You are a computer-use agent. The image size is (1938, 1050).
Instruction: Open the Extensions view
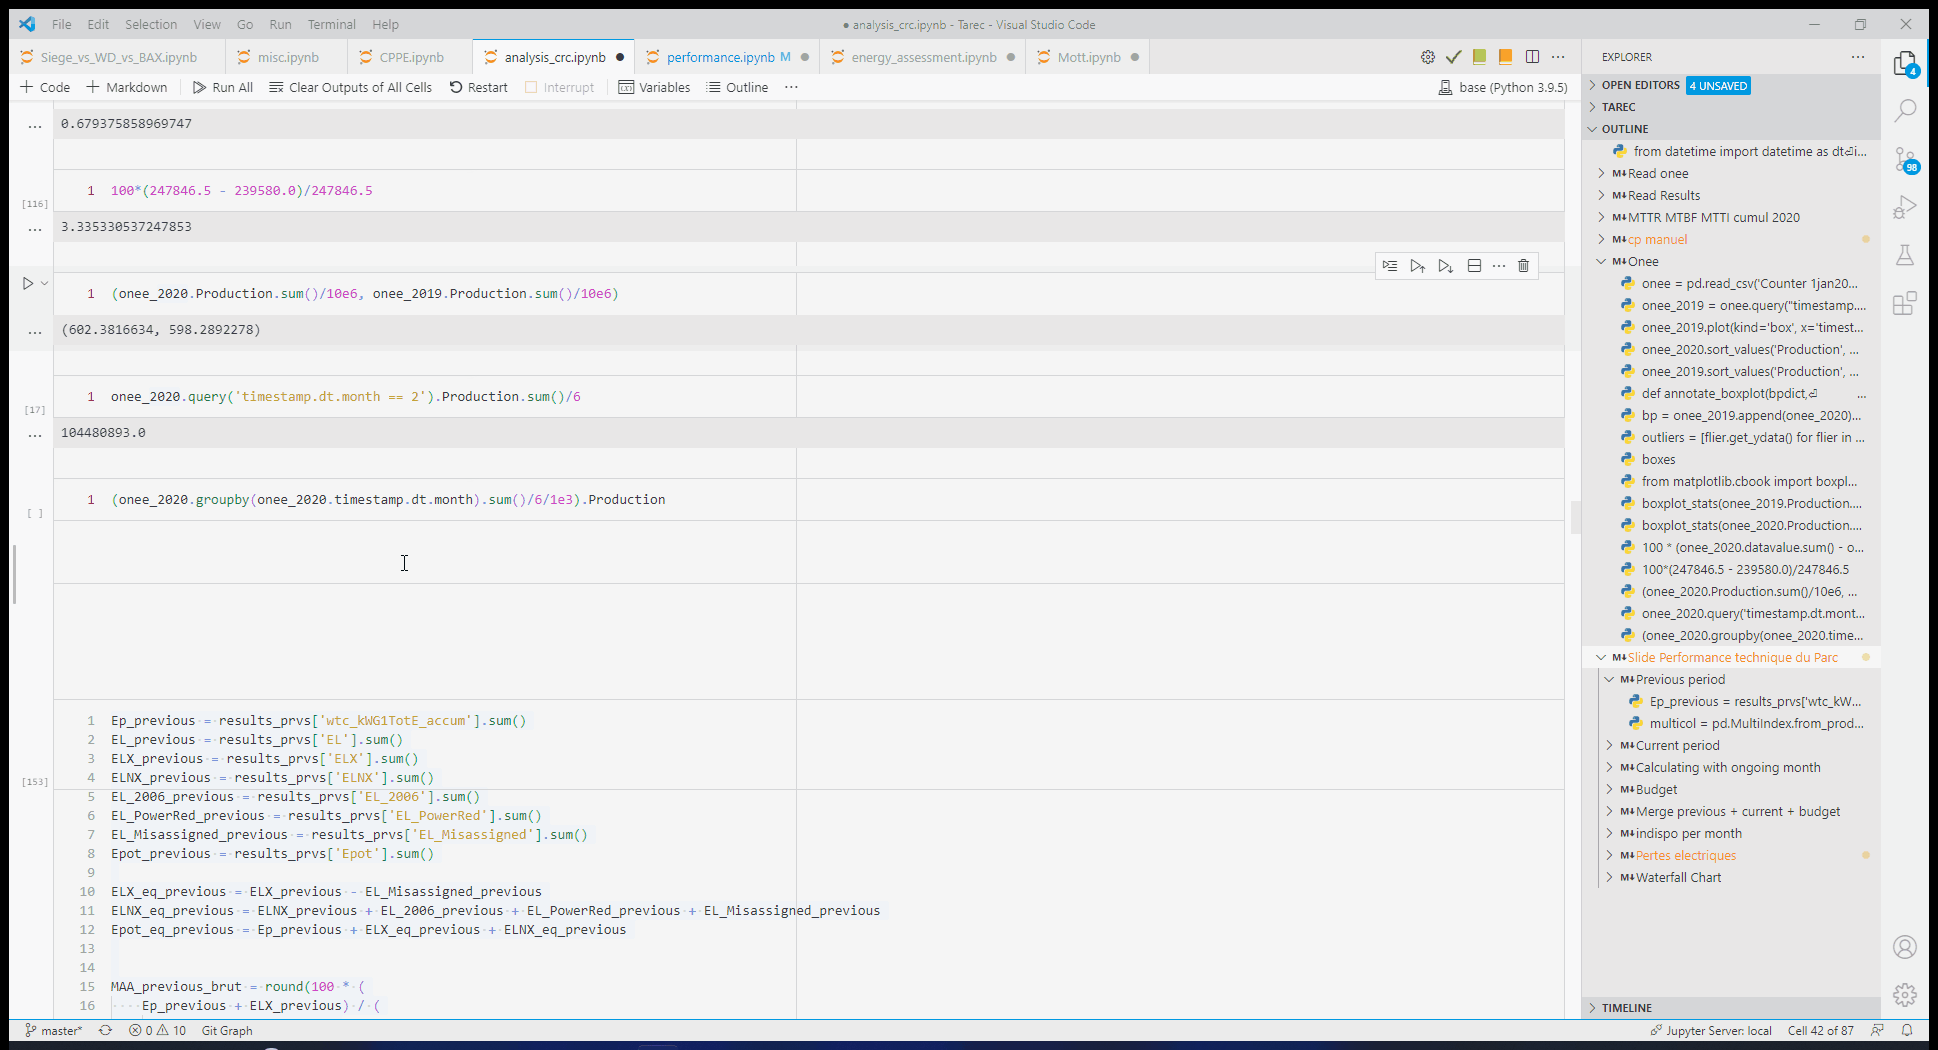tap(1905, 303)
